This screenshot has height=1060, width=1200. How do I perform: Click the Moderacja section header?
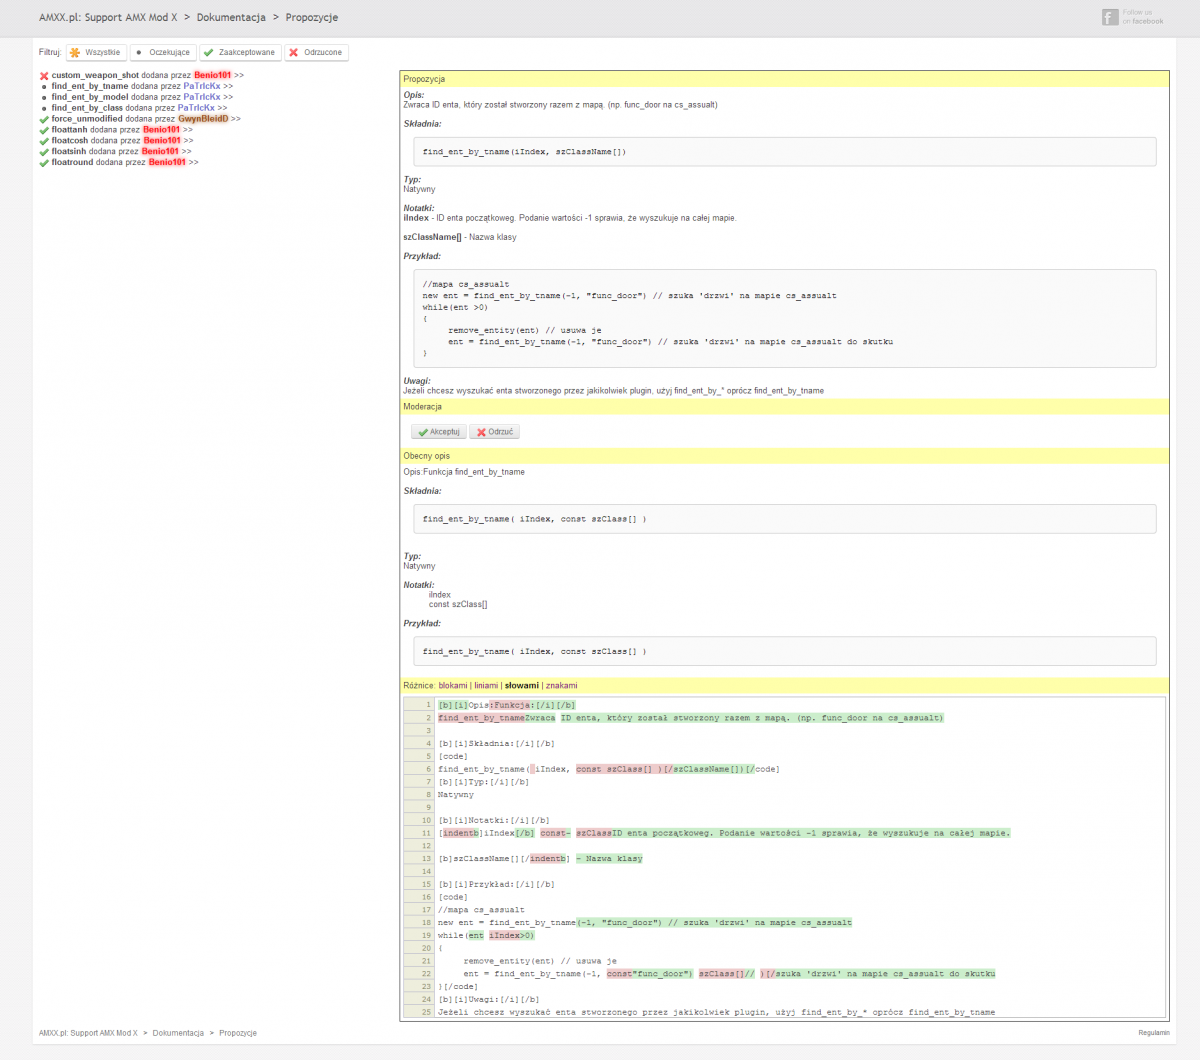coord(784,407)
